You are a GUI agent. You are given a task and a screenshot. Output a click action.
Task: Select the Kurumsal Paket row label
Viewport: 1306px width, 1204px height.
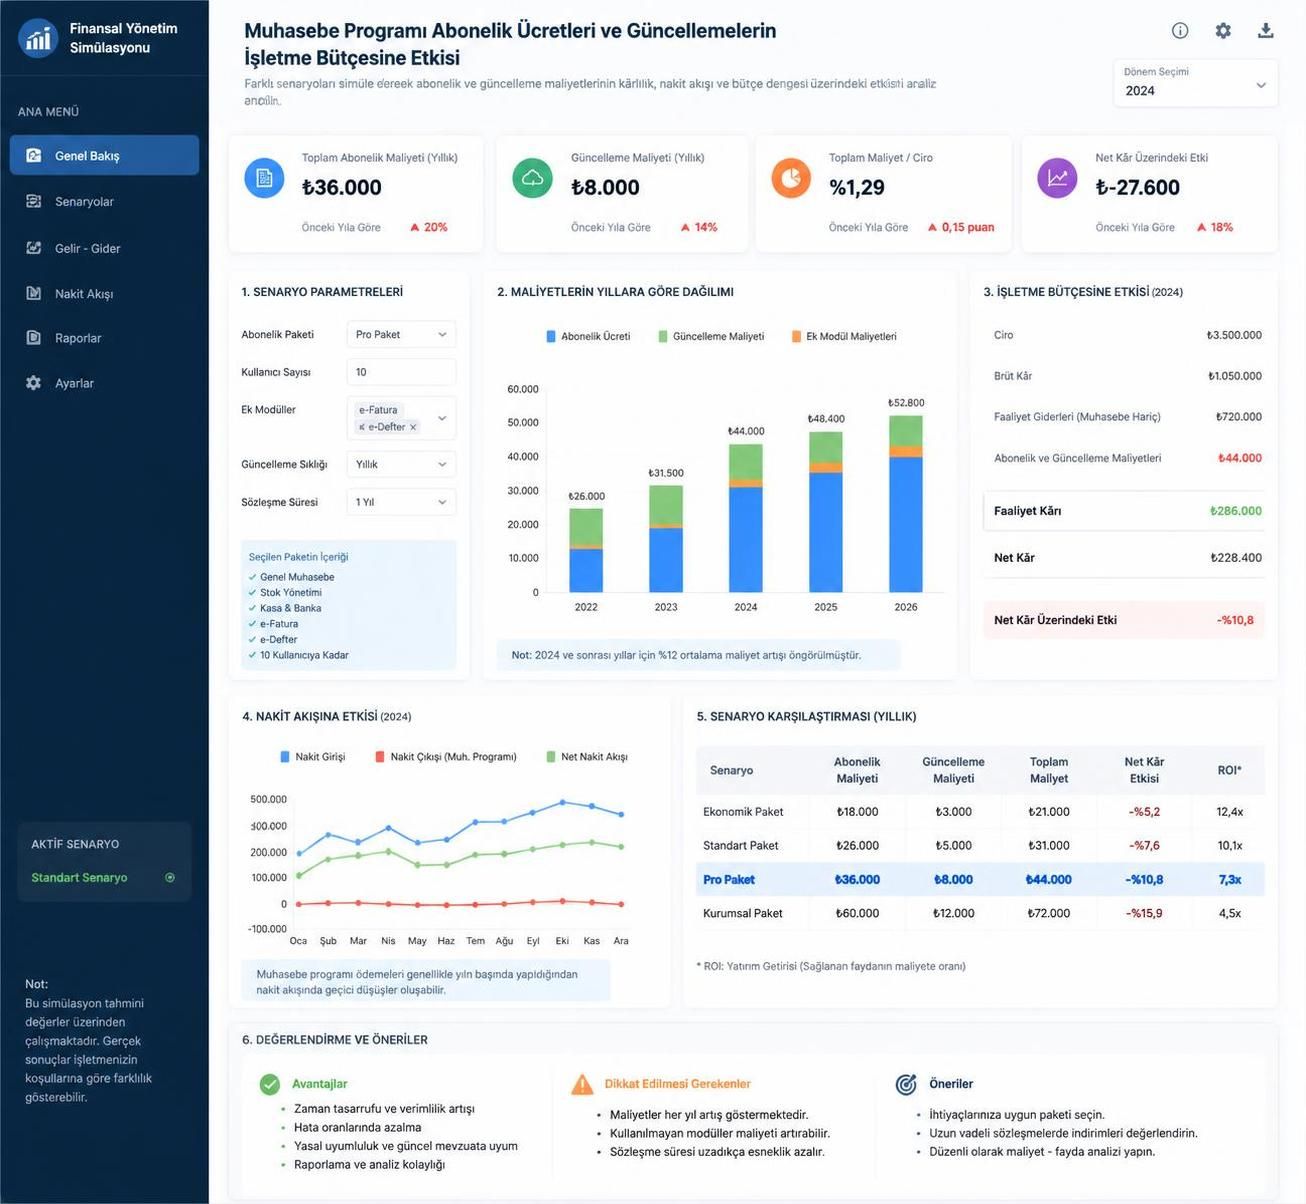pos(743,913)
